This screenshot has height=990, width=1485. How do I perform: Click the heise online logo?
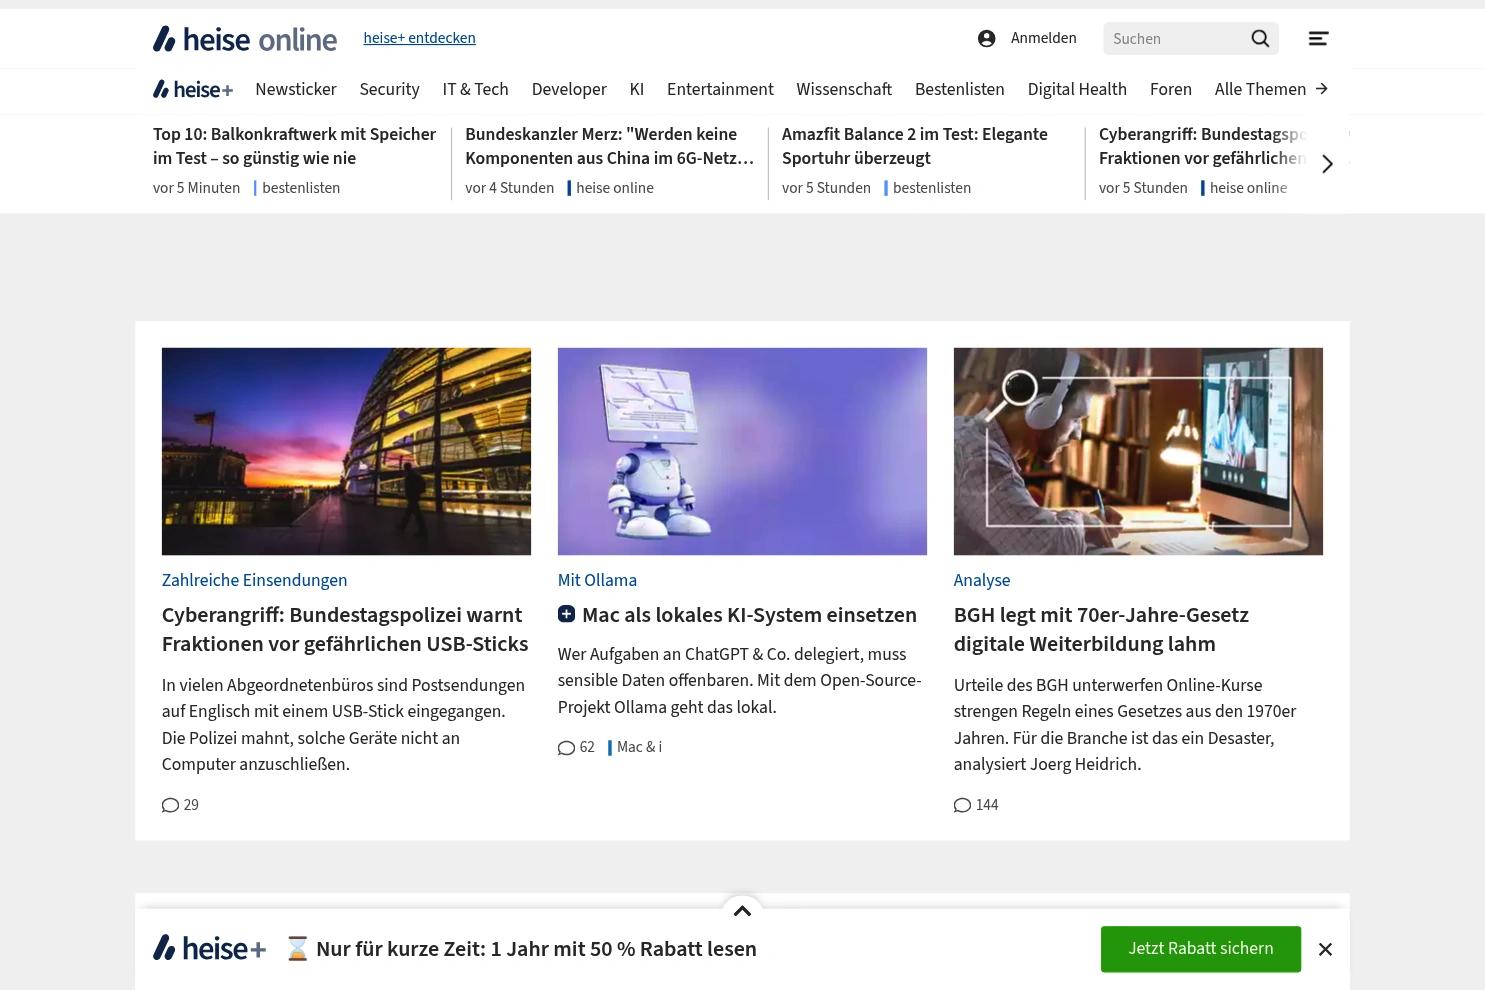[x=244, y=38]
